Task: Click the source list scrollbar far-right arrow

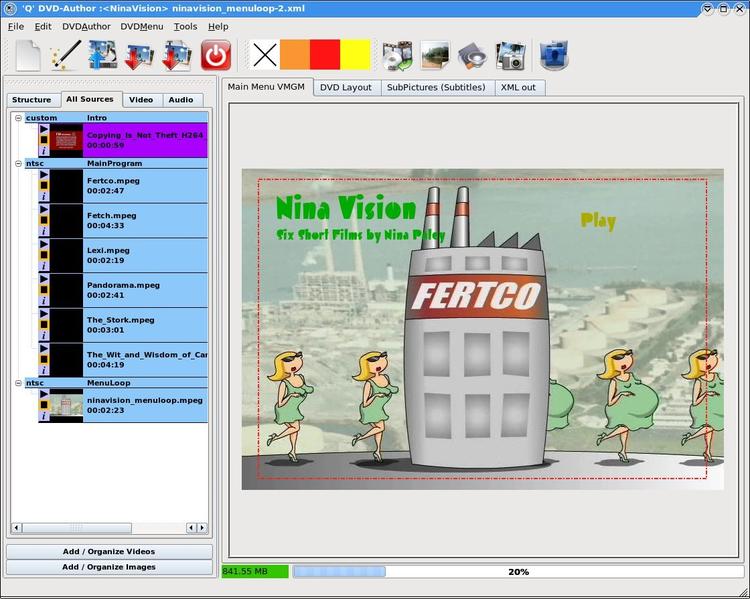Action: click(x=202, y=528)
